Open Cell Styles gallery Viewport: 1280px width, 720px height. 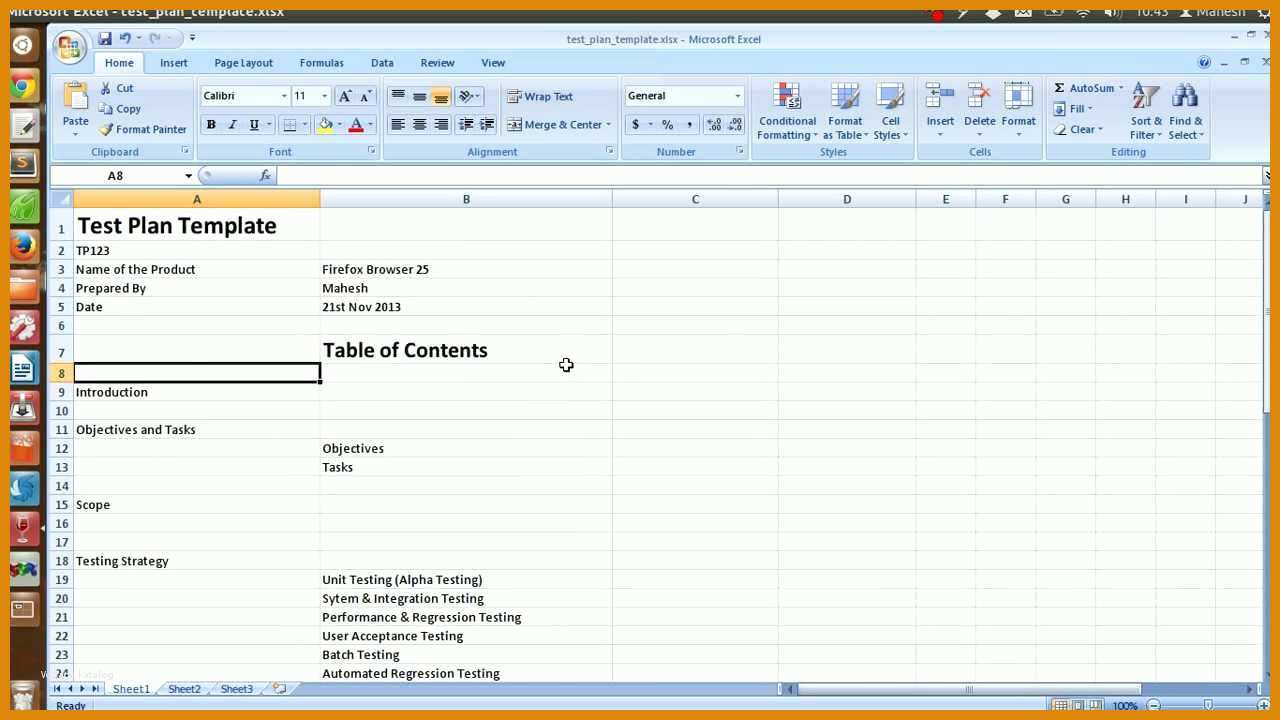tap(890, 111)
